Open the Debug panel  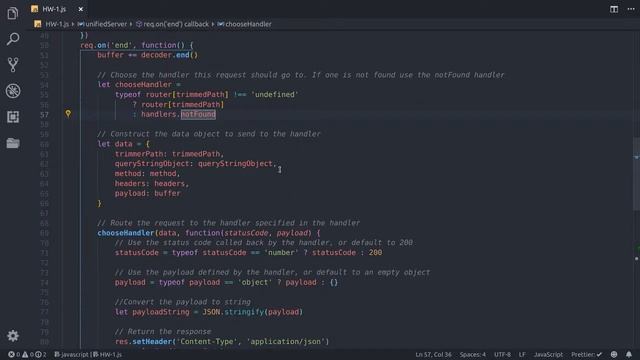[x=13, y=91]
